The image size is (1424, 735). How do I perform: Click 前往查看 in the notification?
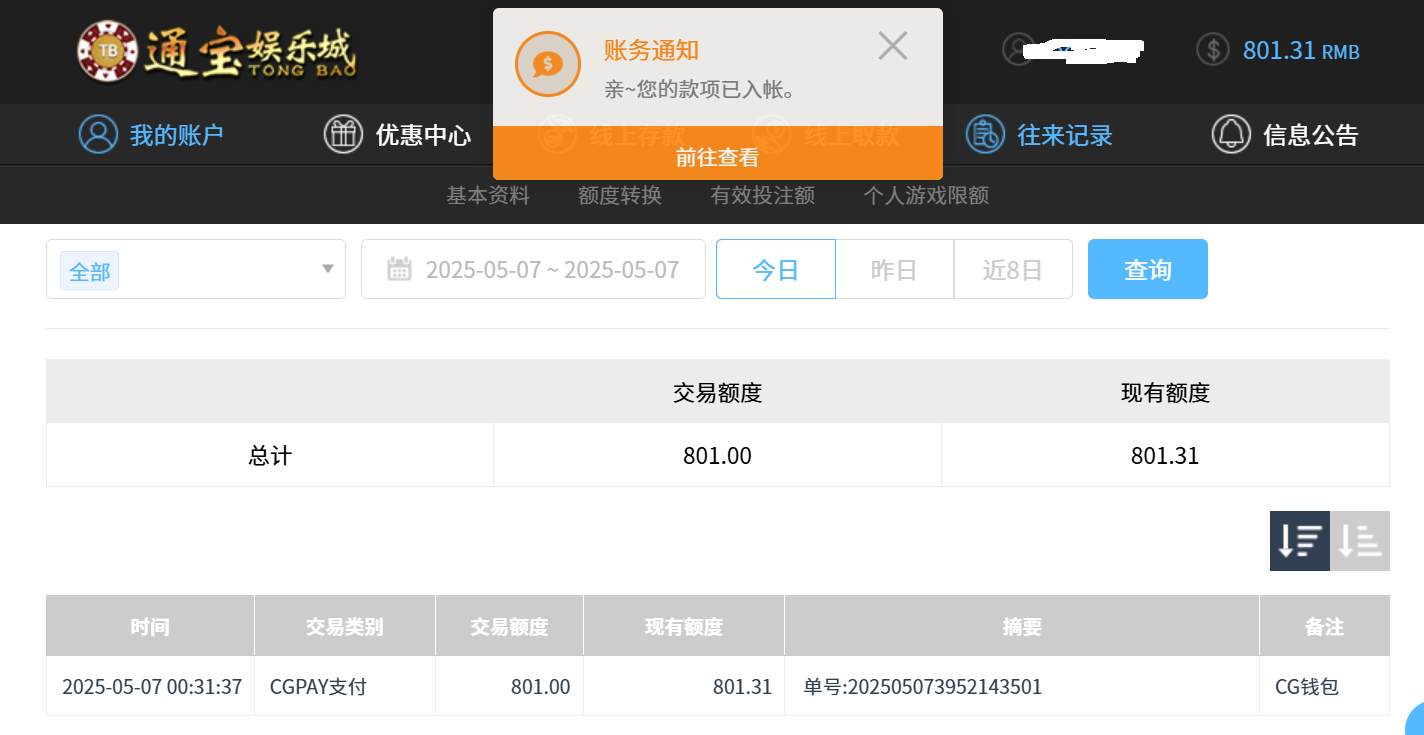coord(717,160)
